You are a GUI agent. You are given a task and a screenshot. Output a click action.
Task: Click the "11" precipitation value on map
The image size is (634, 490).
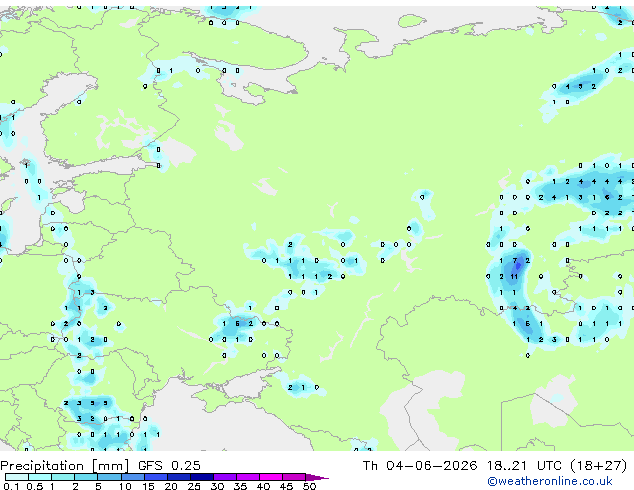514,277
